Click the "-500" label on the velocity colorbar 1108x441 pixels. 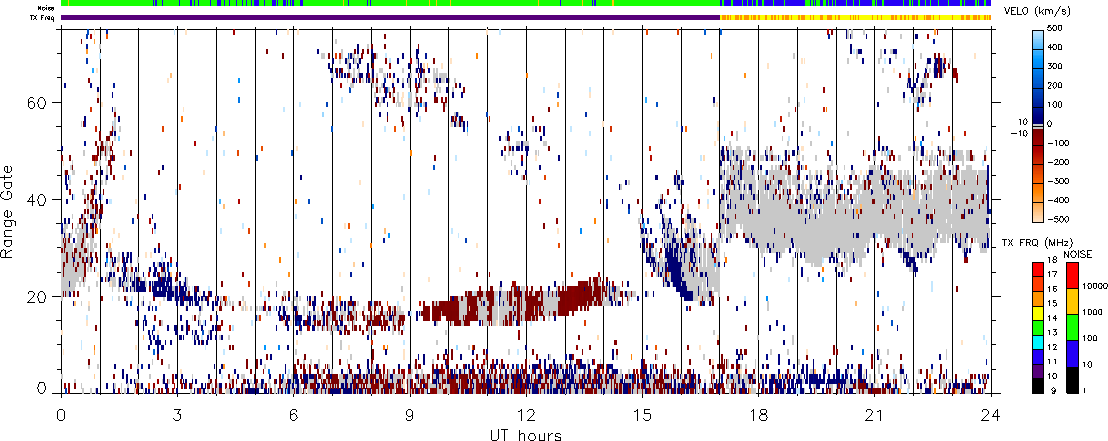click(x=1059, y=219)
